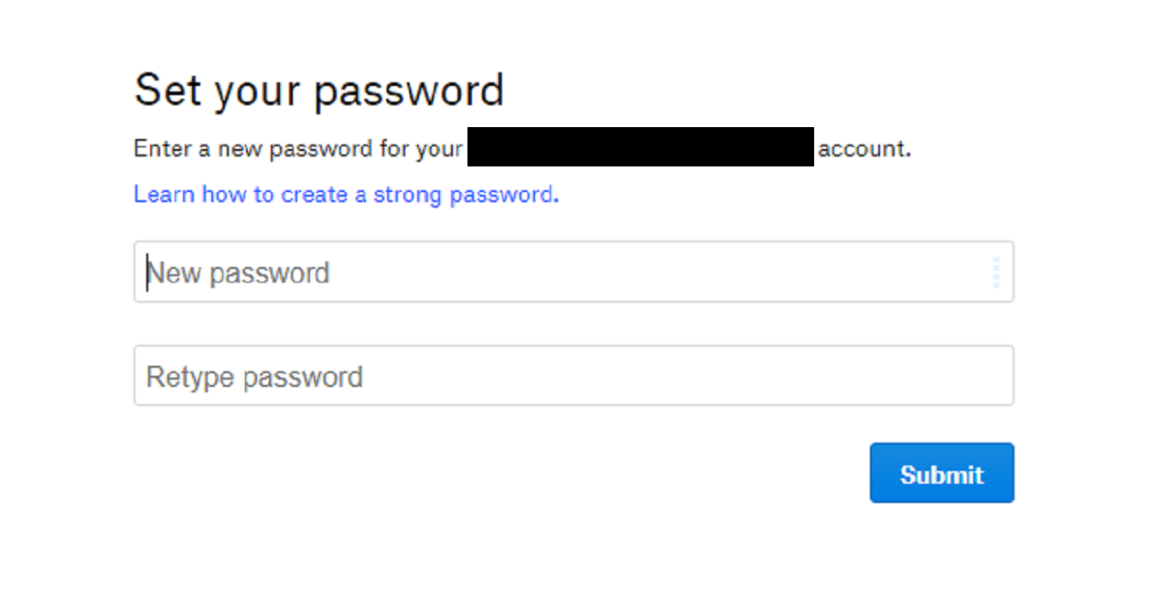Click the "Enter a new password" instruction text
The image size is (1170, 610).
(298, 150)
